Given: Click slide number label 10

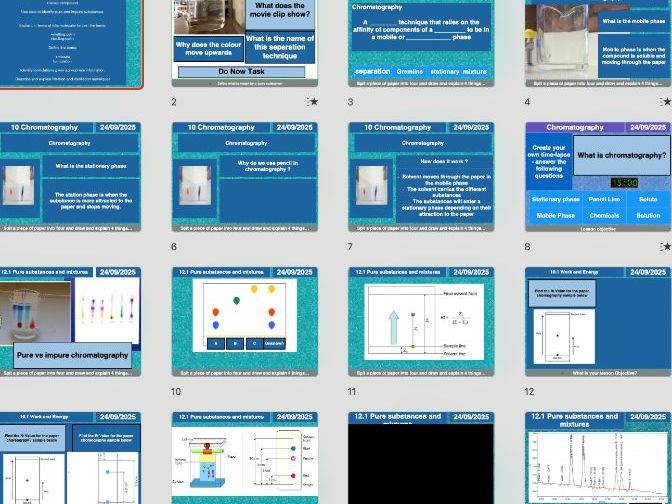Looking at the screenshot, I should click(x=176, y=391).
